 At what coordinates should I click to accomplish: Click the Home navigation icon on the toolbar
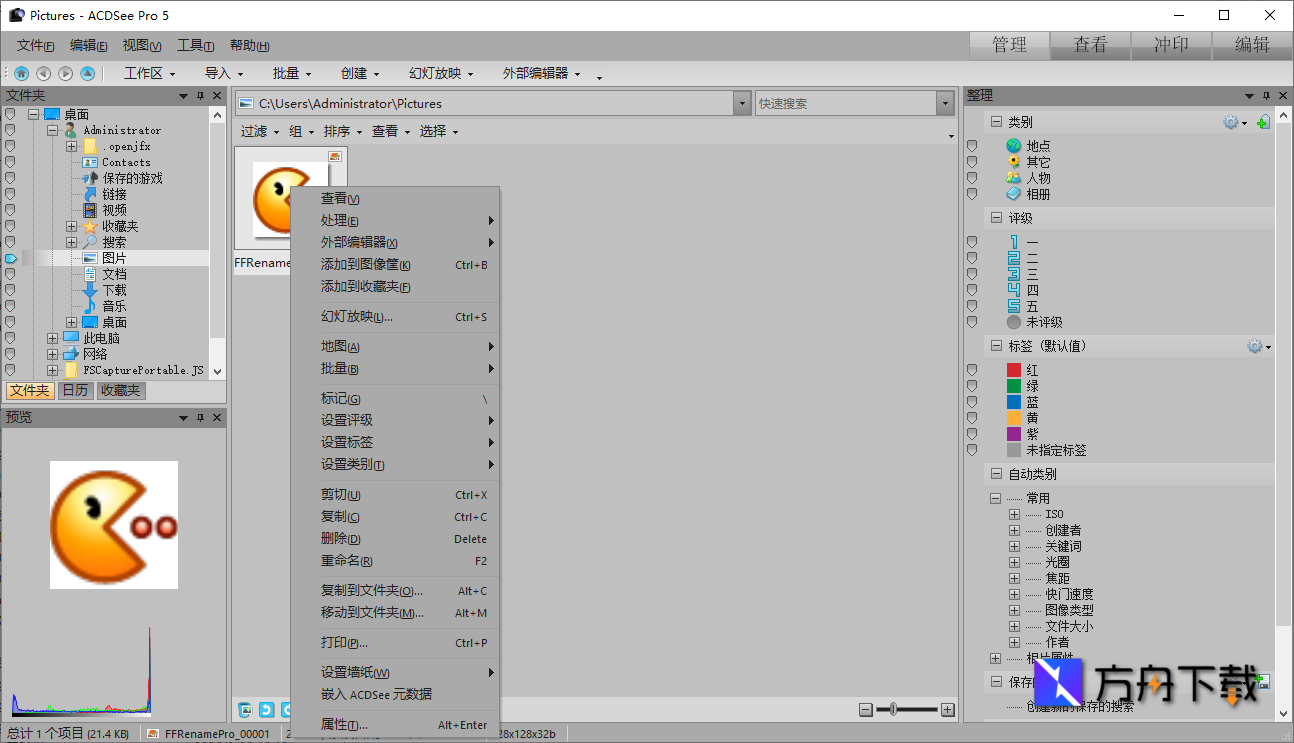click(21, 73)
